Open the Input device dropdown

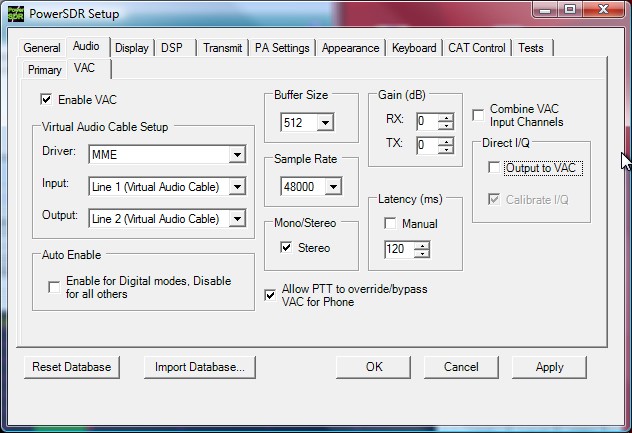237,187
